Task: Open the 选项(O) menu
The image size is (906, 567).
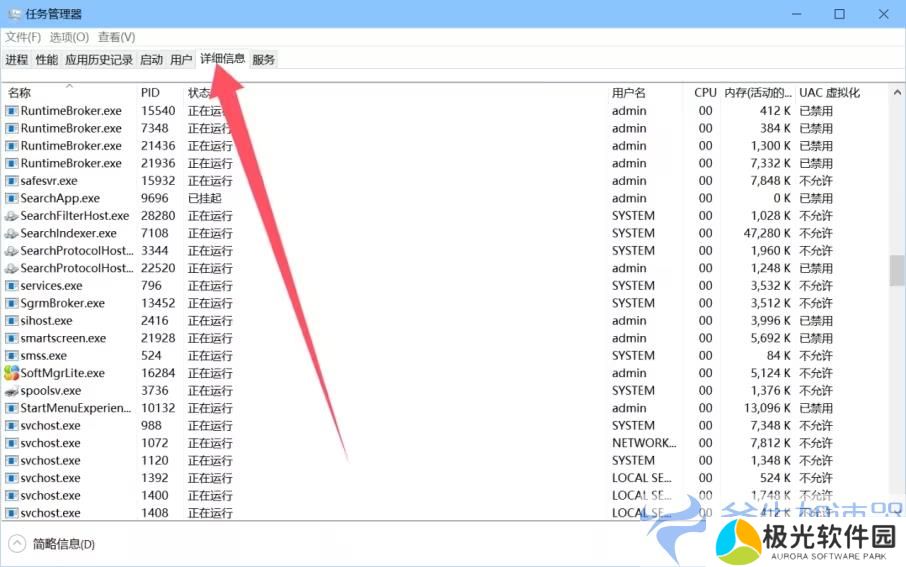Action: [69, 37]
